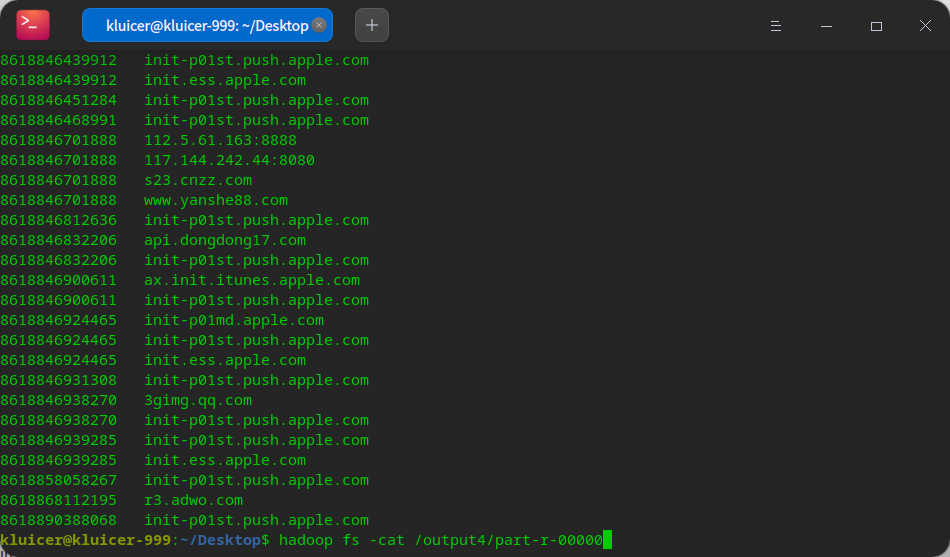950x557 pixels.
Task: Click the text r3.adwo.com
Action: (194, 500)
